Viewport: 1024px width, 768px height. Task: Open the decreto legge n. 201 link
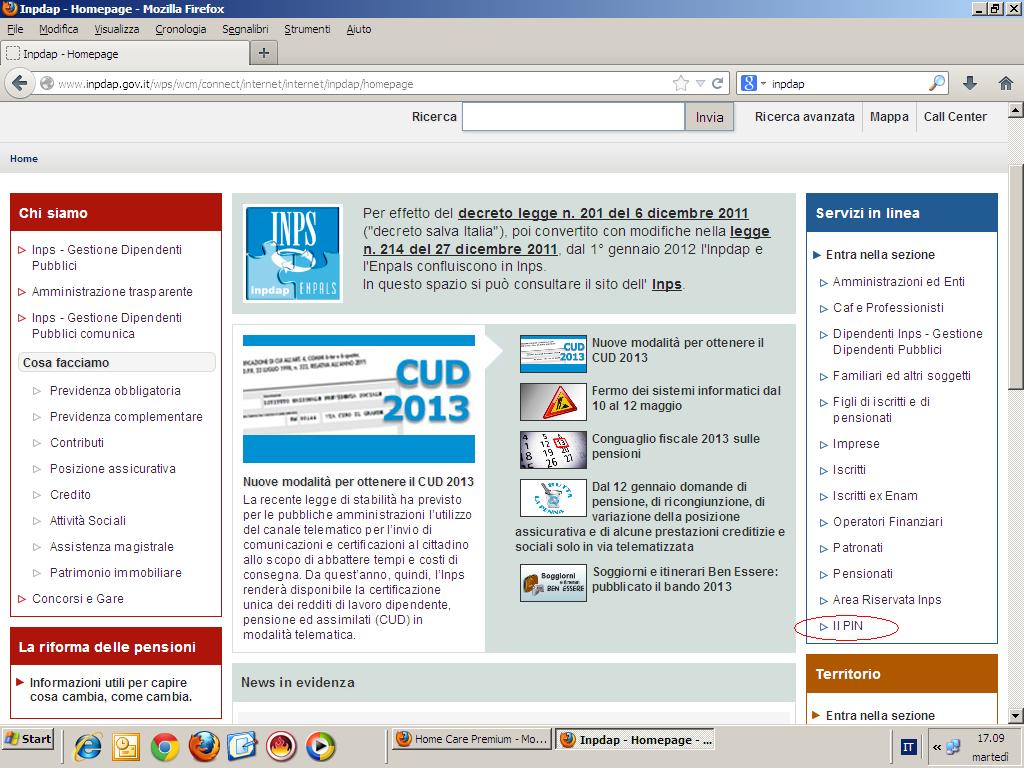603,213
